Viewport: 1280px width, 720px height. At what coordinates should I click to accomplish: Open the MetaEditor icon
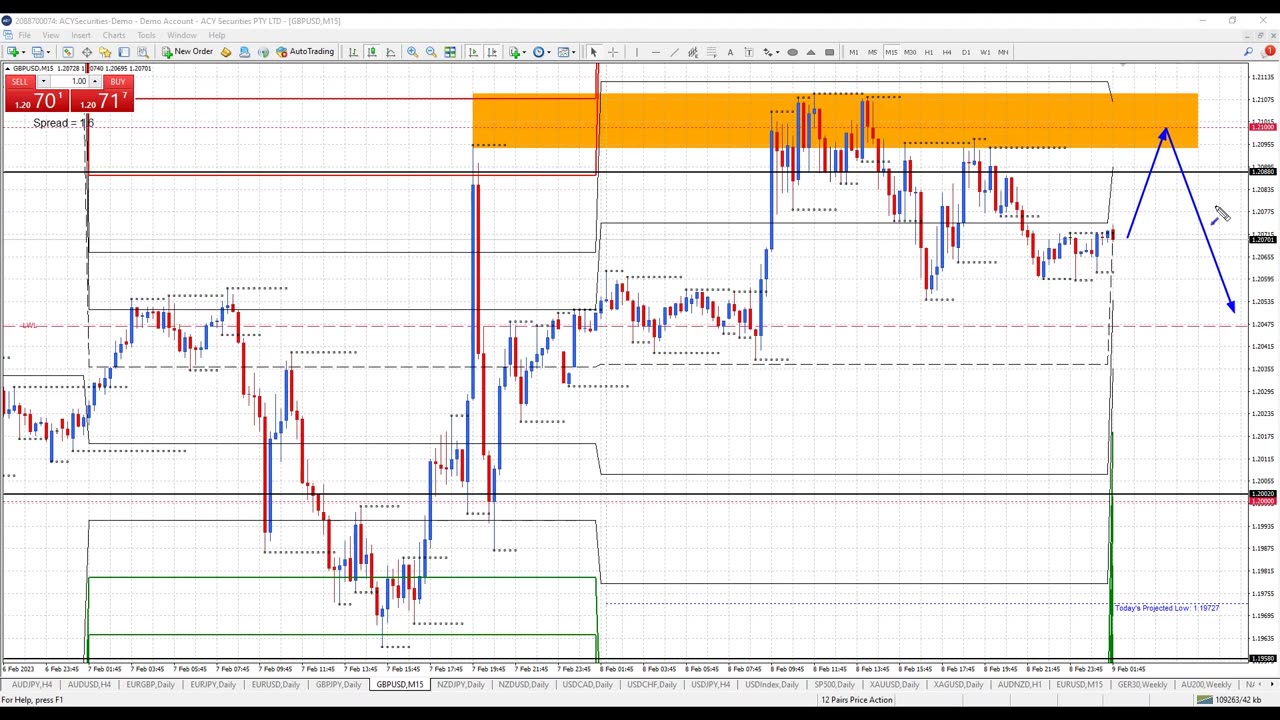[226, 52]
